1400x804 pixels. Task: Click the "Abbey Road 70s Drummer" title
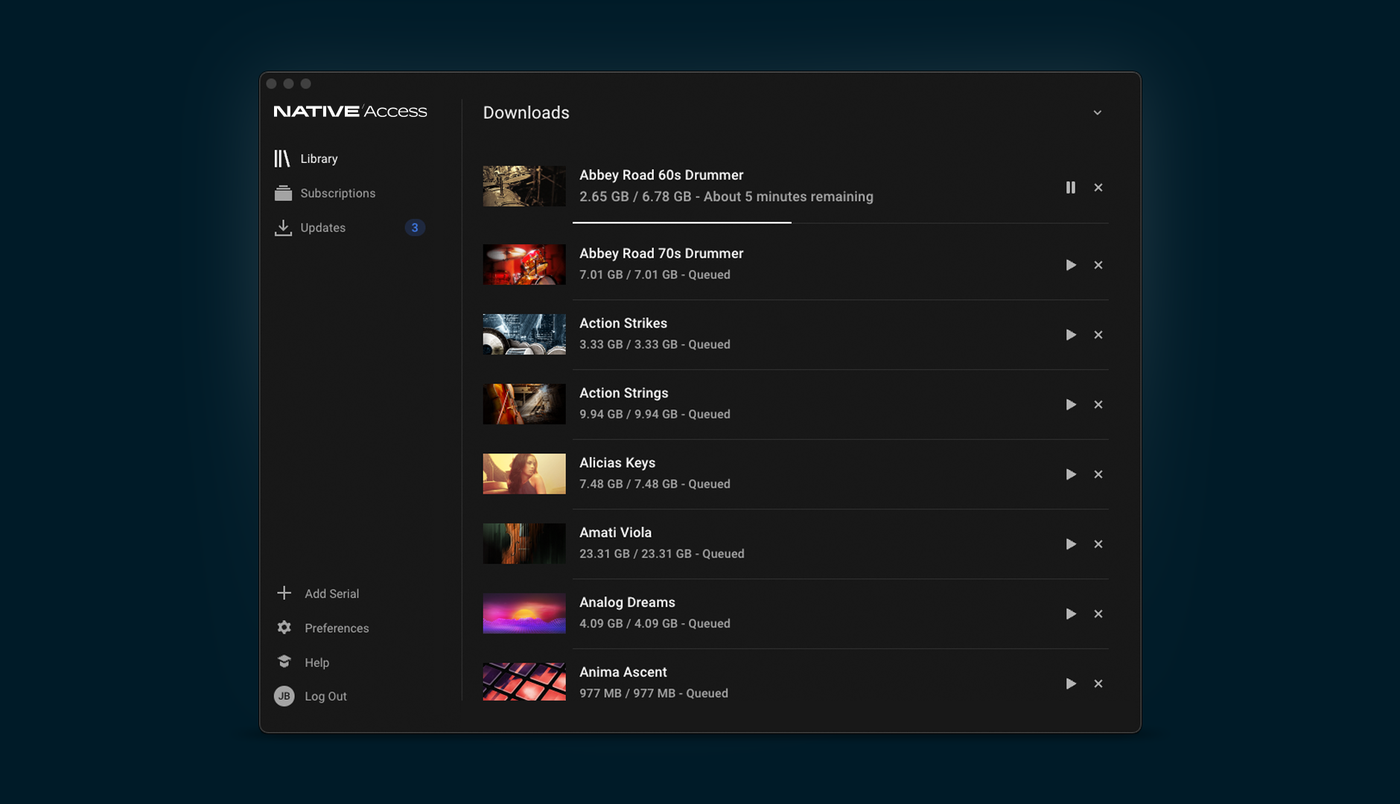tap(662, 254)
